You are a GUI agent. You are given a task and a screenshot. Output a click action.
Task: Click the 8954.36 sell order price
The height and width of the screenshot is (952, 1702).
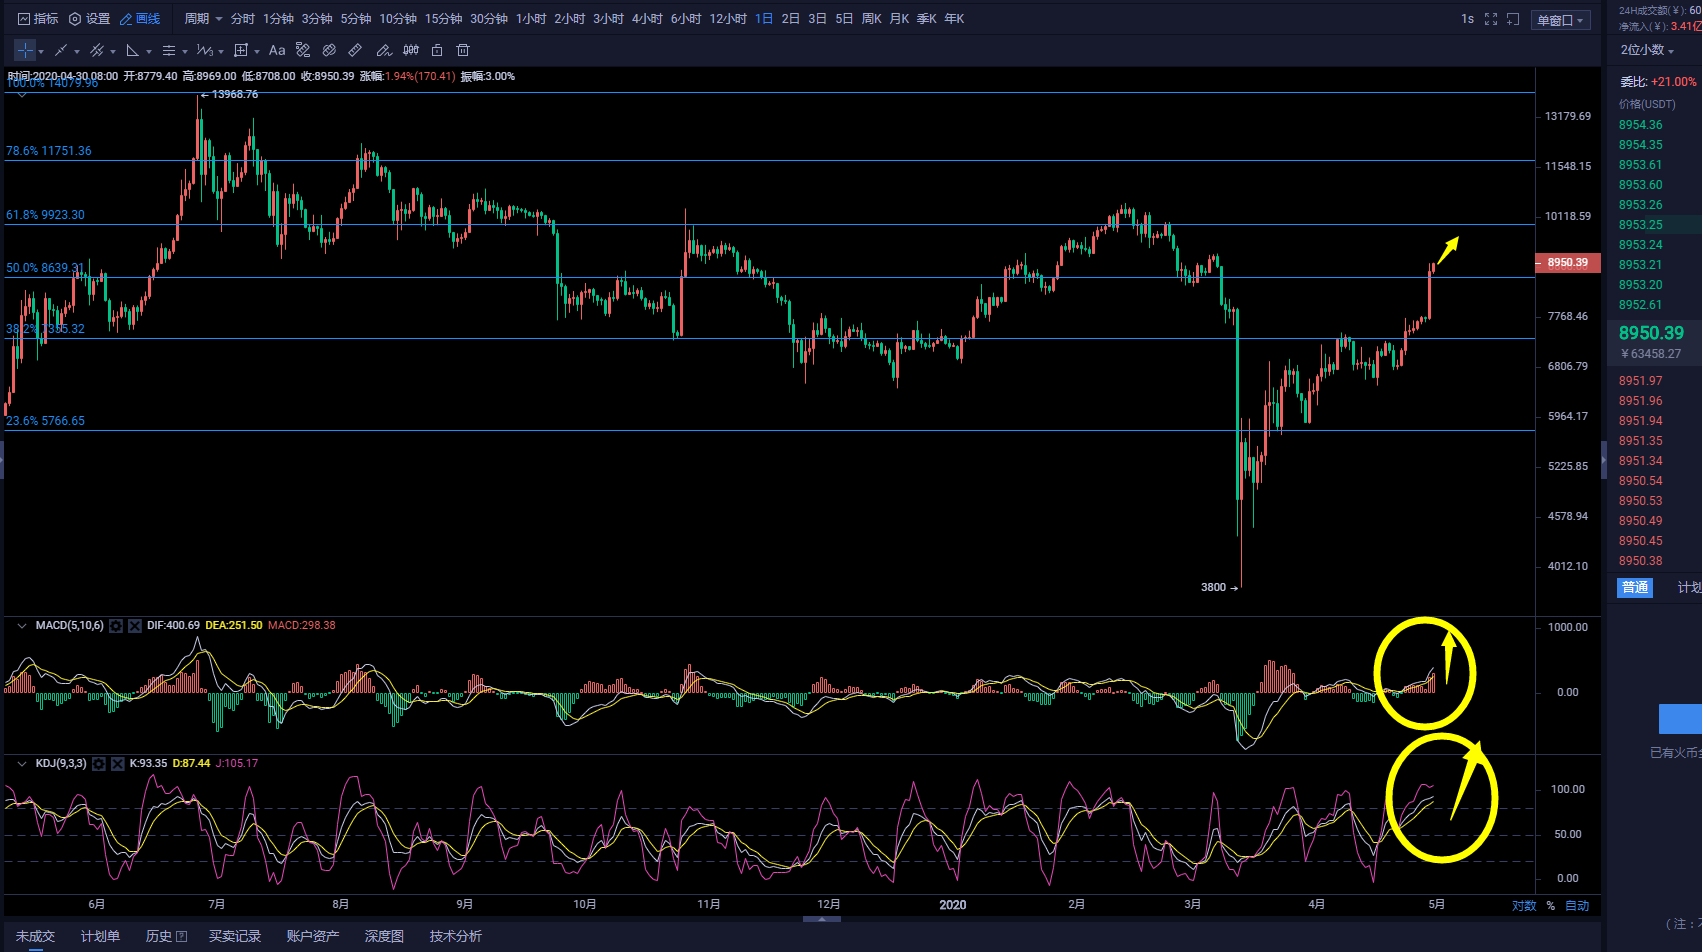click(x=1641, y=125)
